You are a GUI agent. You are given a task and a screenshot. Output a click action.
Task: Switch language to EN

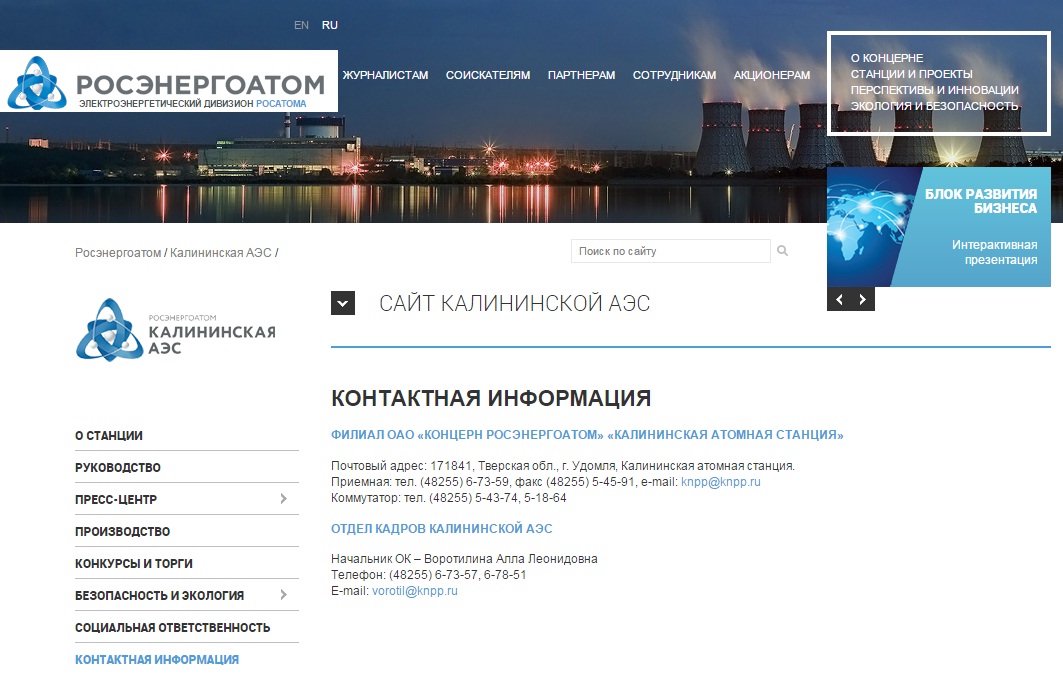coord(301,25)
